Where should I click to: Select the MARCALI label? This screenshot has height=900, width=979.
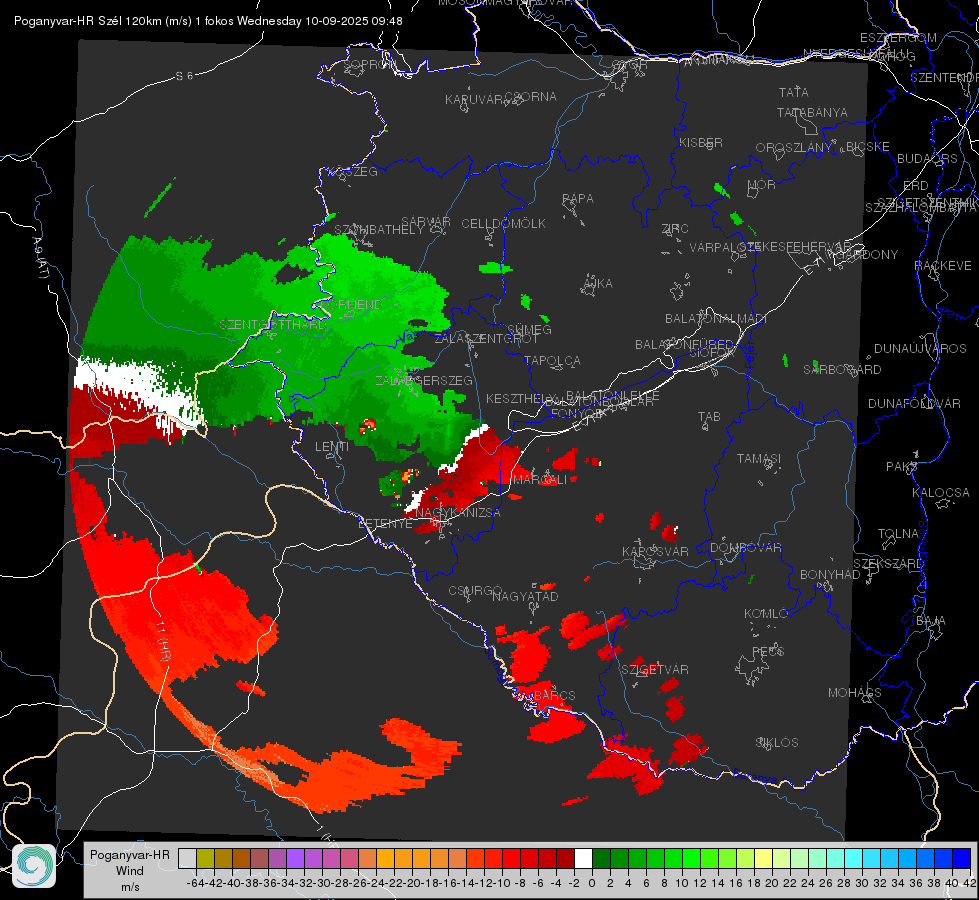[539, 480]
